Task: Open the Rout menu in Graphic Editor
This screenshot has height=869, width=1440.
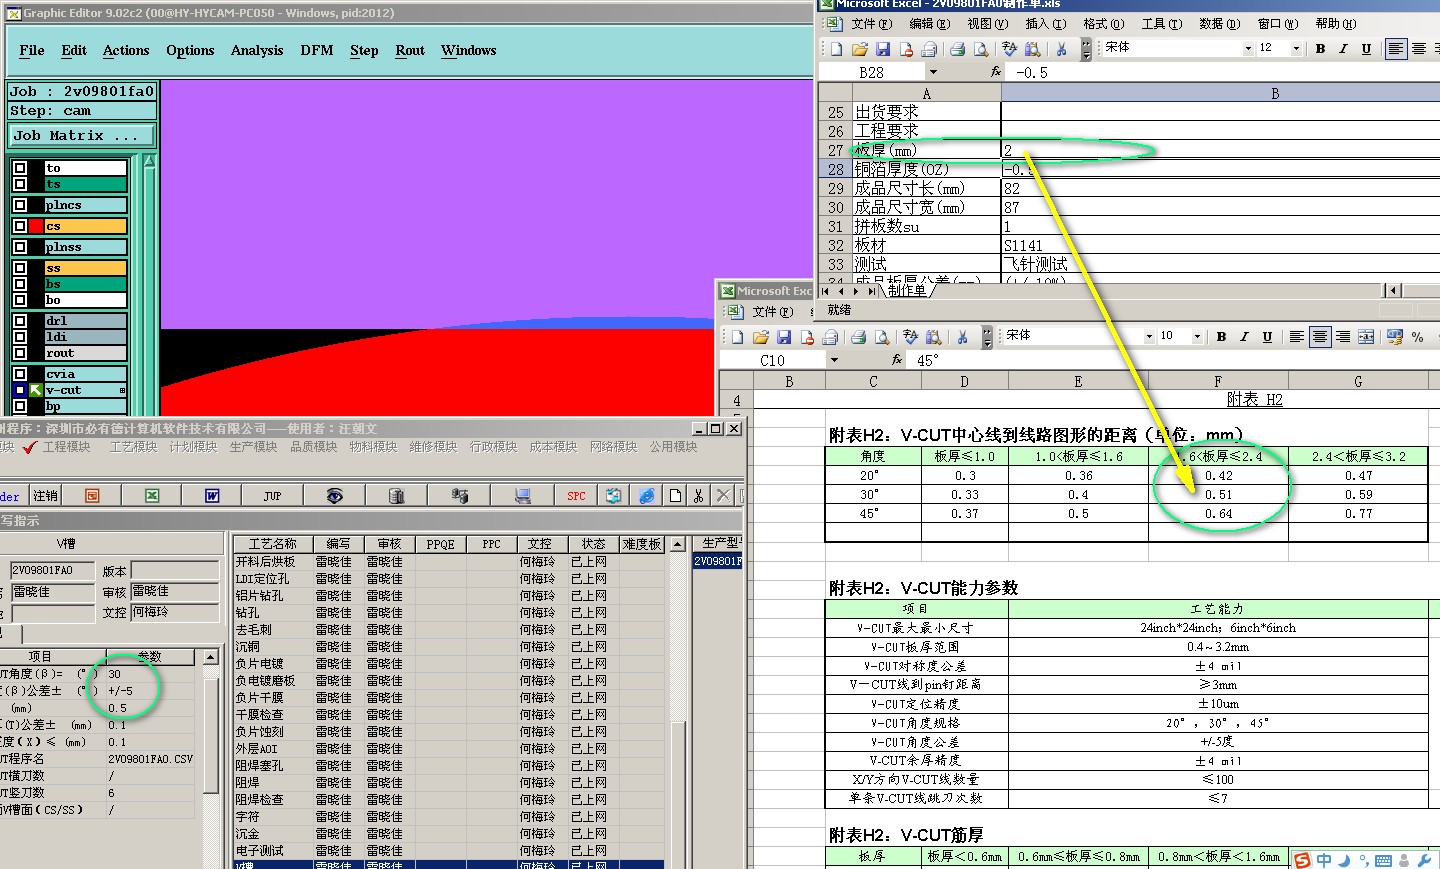Action: [x=410, y=51]
